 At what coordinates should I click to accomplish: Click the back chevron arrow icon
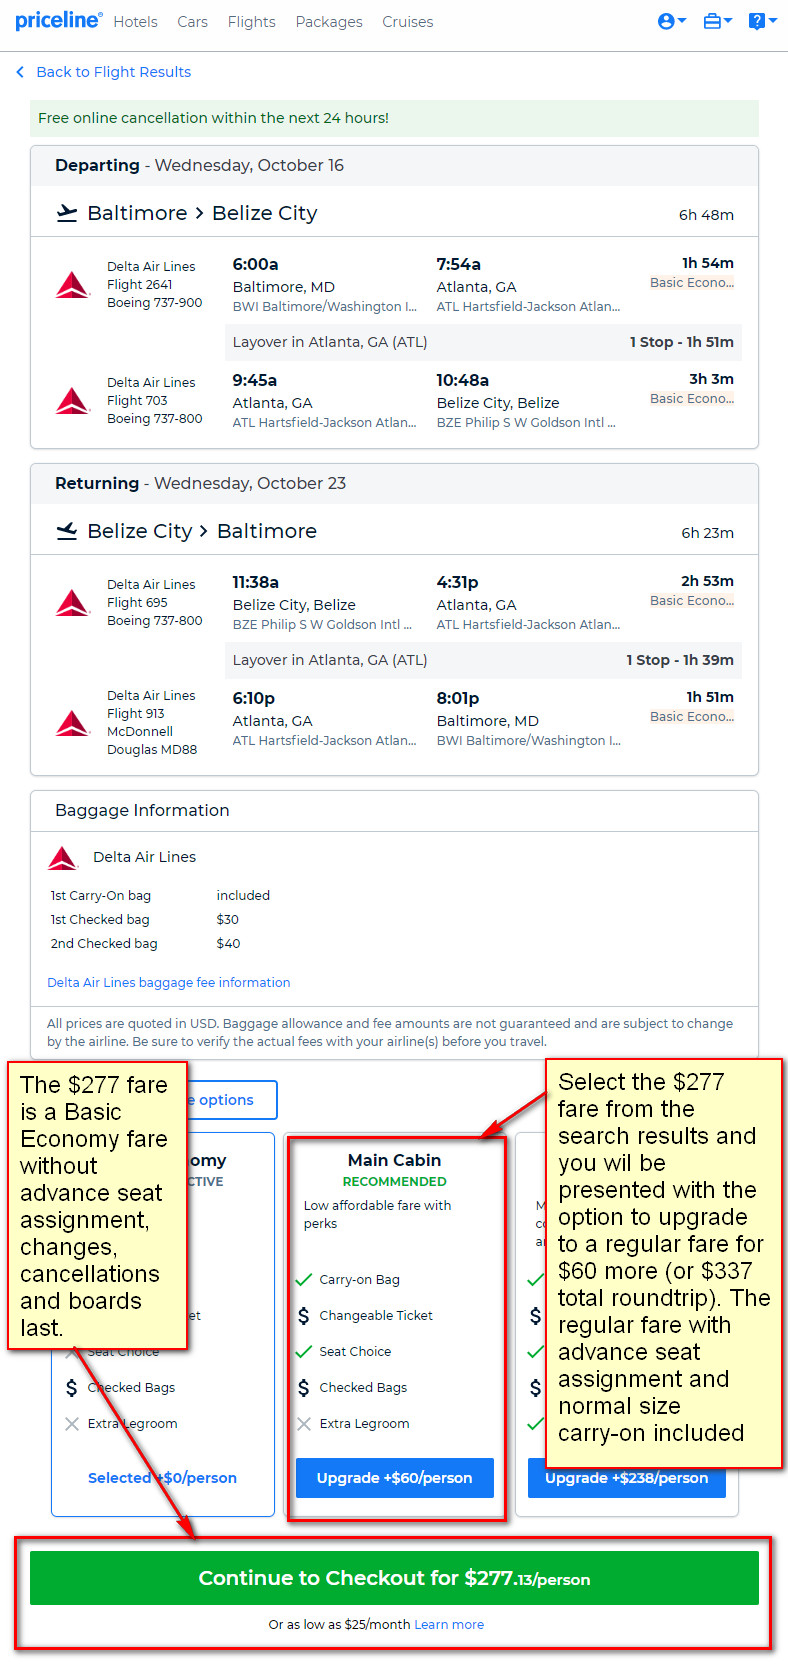tap(20, 72)
